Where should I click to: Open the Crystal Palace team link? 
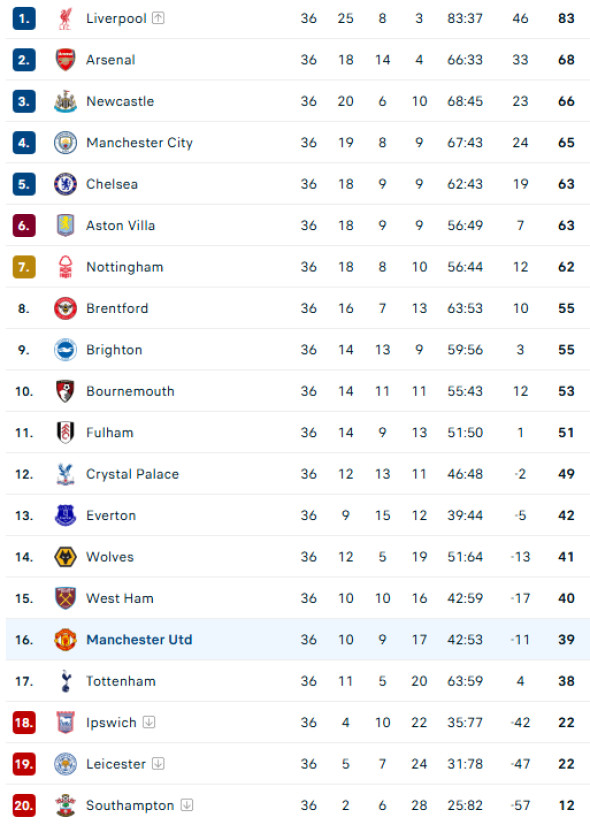coord(132,474)
